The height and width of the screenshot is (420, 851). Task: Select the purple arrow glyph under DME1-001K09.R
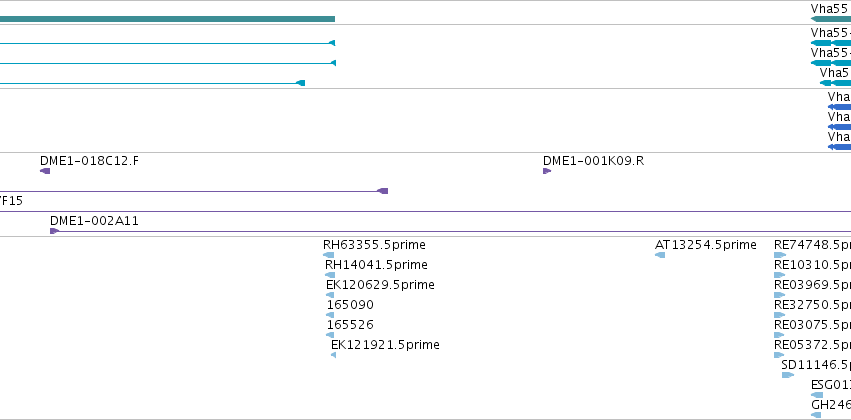pyautogui.click(x=547, y=171)
